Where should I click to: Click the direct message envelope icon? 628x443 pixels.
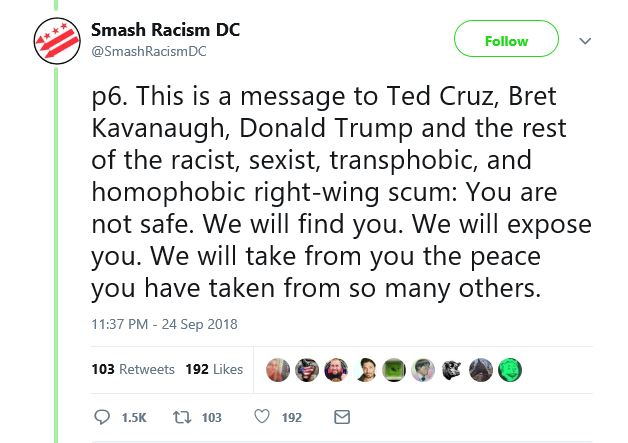342,417
